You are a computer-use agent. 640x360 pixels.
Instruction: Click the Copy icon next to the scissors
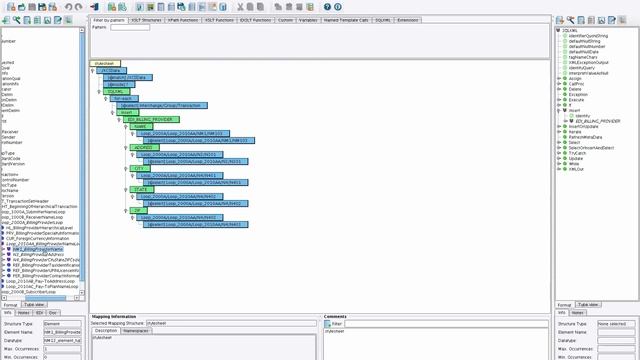click(x=250, y=7)
